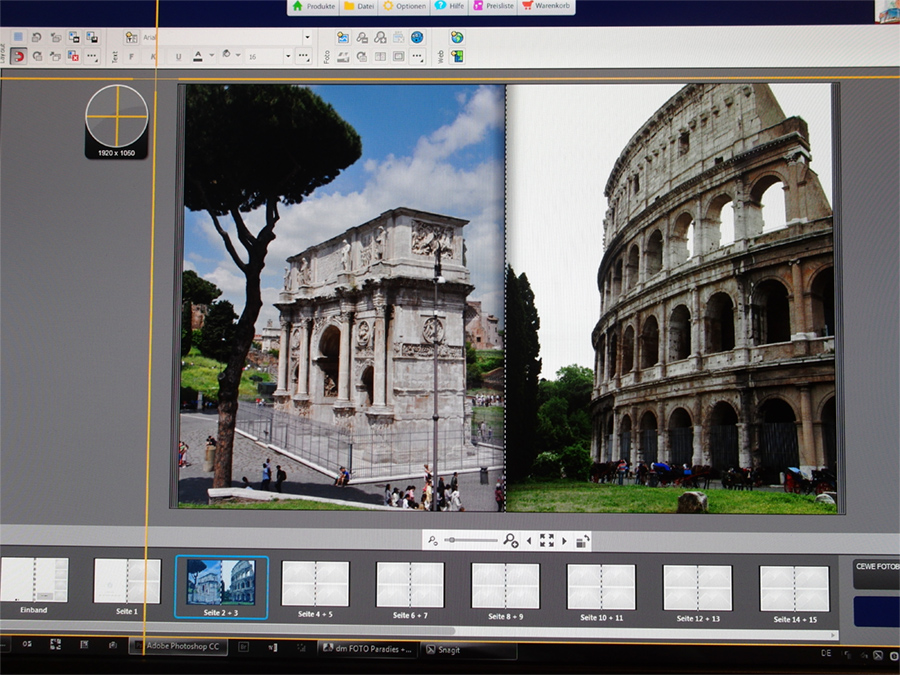Open the Optionen menu
Image resolution: width=900 pixels, height=675 pixels.
point(402,6)
